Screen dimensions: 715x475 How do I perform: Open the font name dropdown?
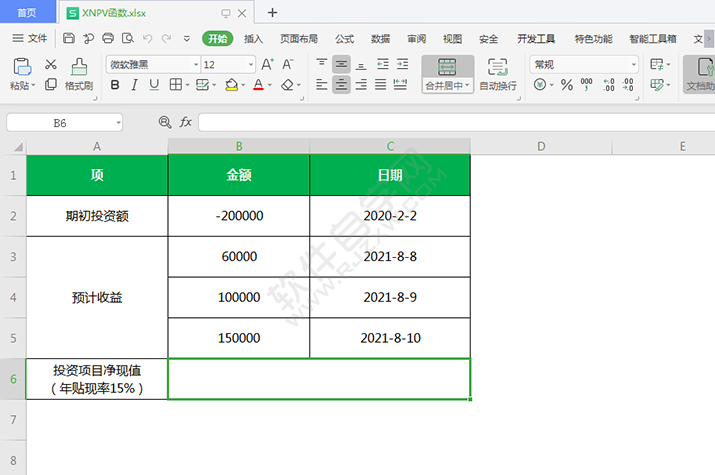click(x=196, y=65)
